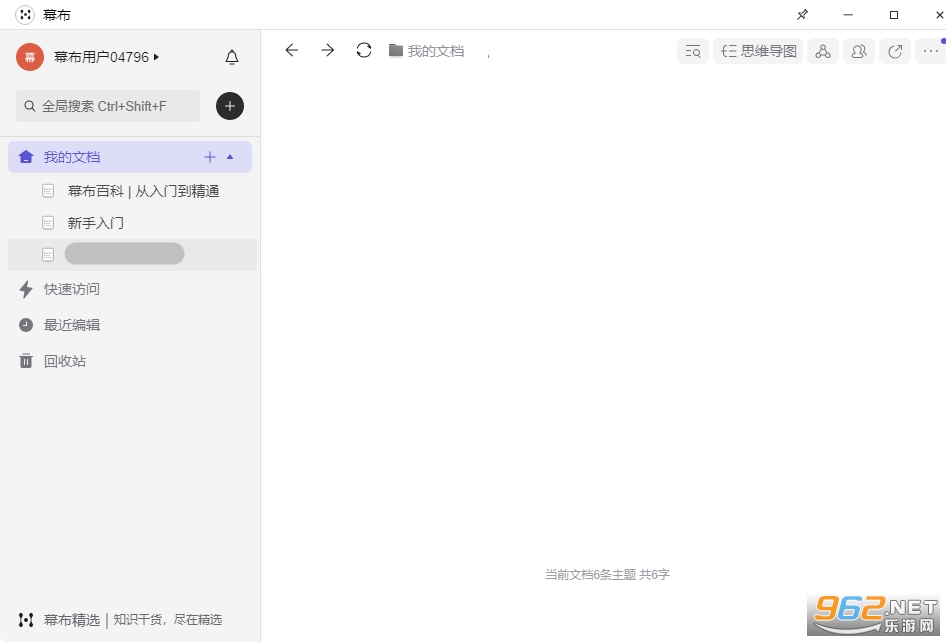946x642 pixels.
Task: Pin the window with the pushpin icon
Action: [x=802, y=14]
